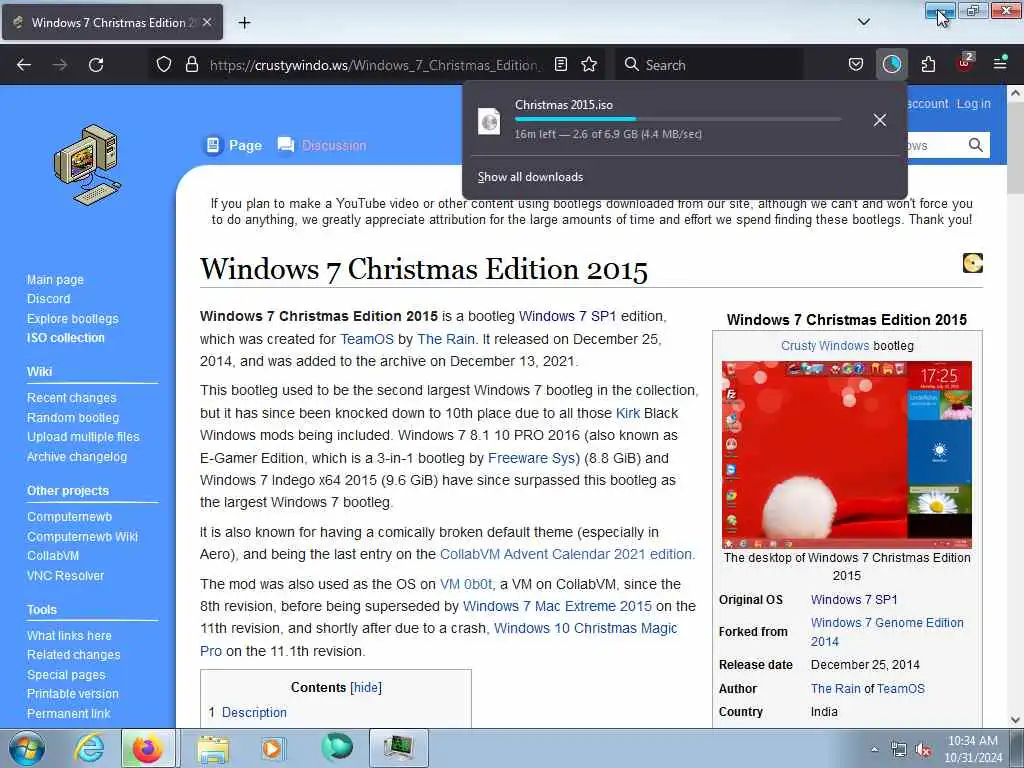The width and height of the screenshot is (1024, 768).
Task: Open the CollabVM sidebar link
Action: coord(53,556)
